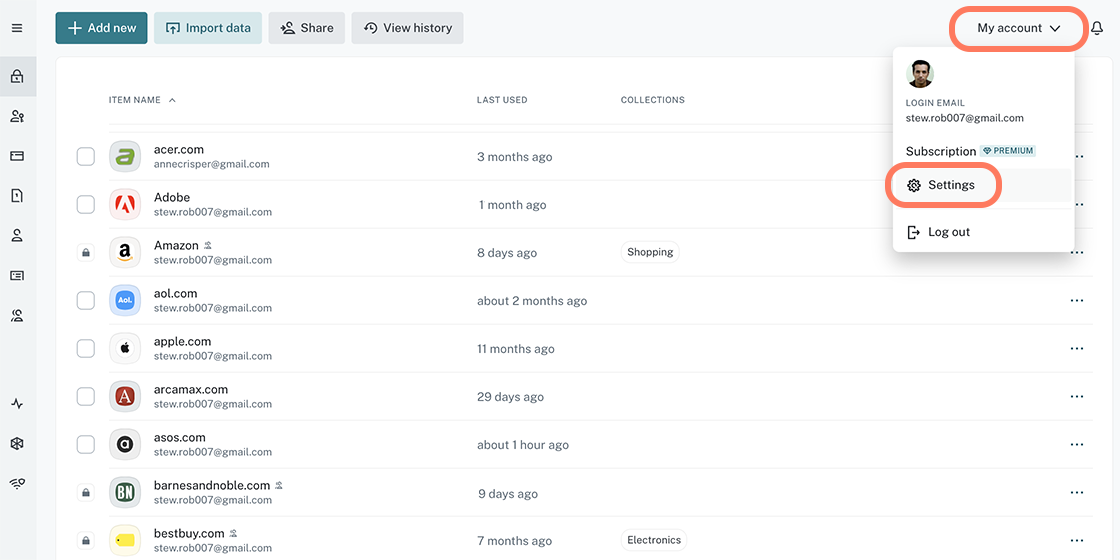Click the Adobe logo icon
This screenshot has height=560, width=1120.
[x=125, y=205]
